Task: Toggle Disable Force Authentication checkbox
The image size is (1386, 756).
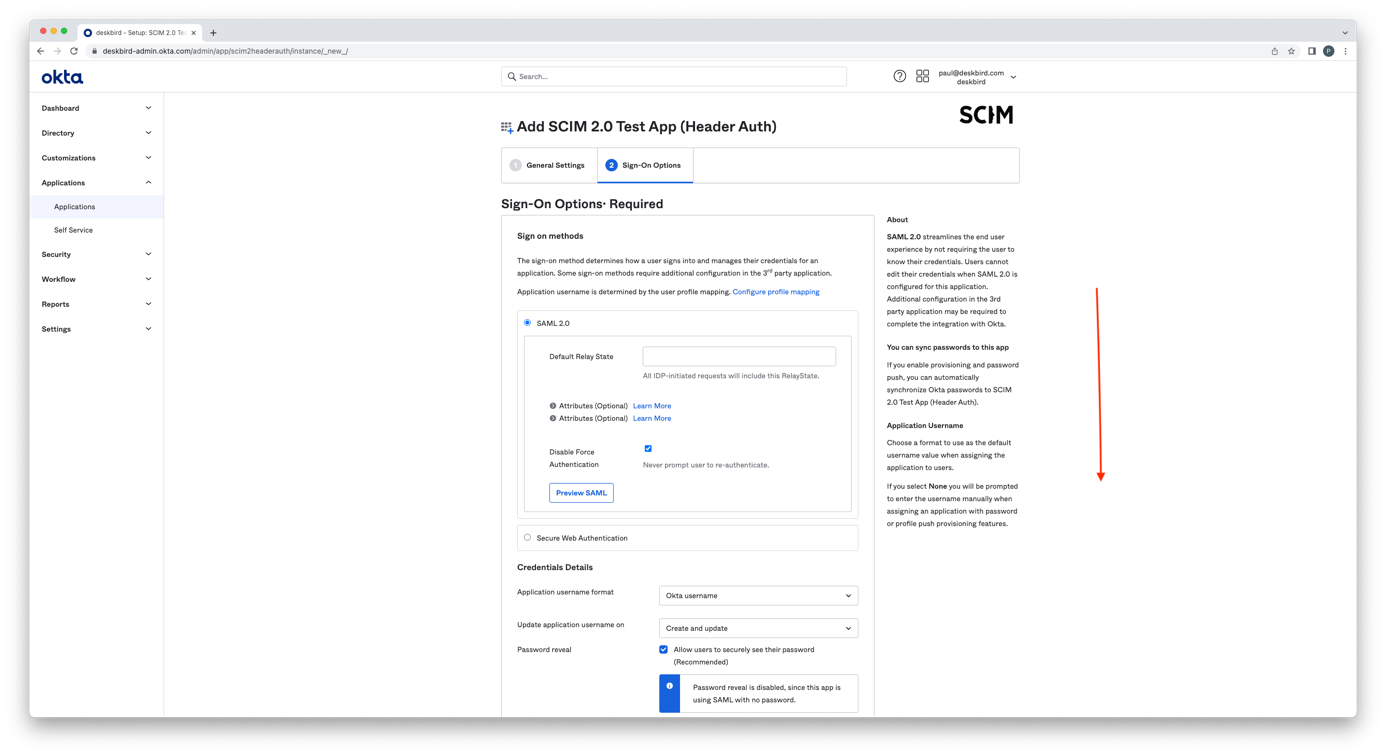Action: pos(648,449)
